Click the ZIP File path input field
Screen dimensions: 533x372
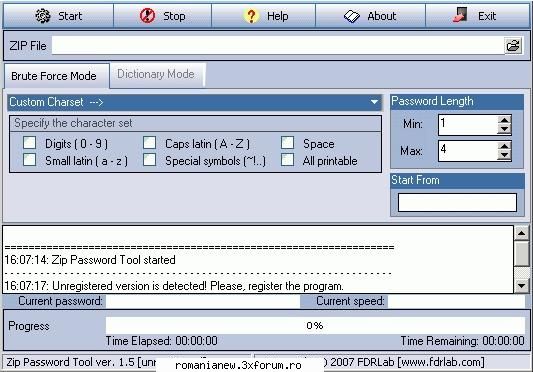[277, 46]
